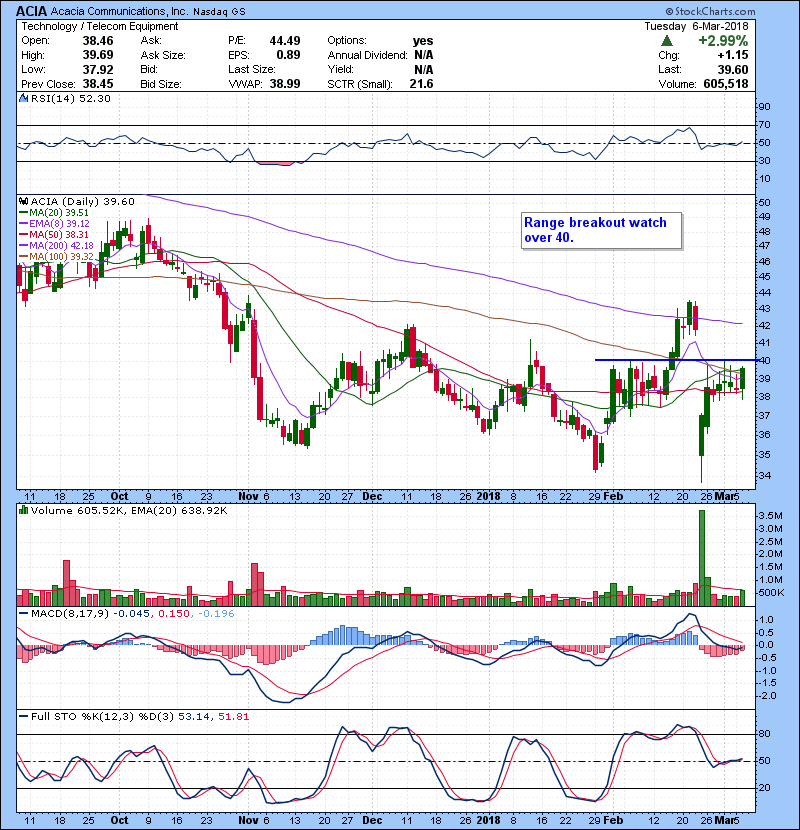Click the Bid Size label

click(x=161, y=84)
